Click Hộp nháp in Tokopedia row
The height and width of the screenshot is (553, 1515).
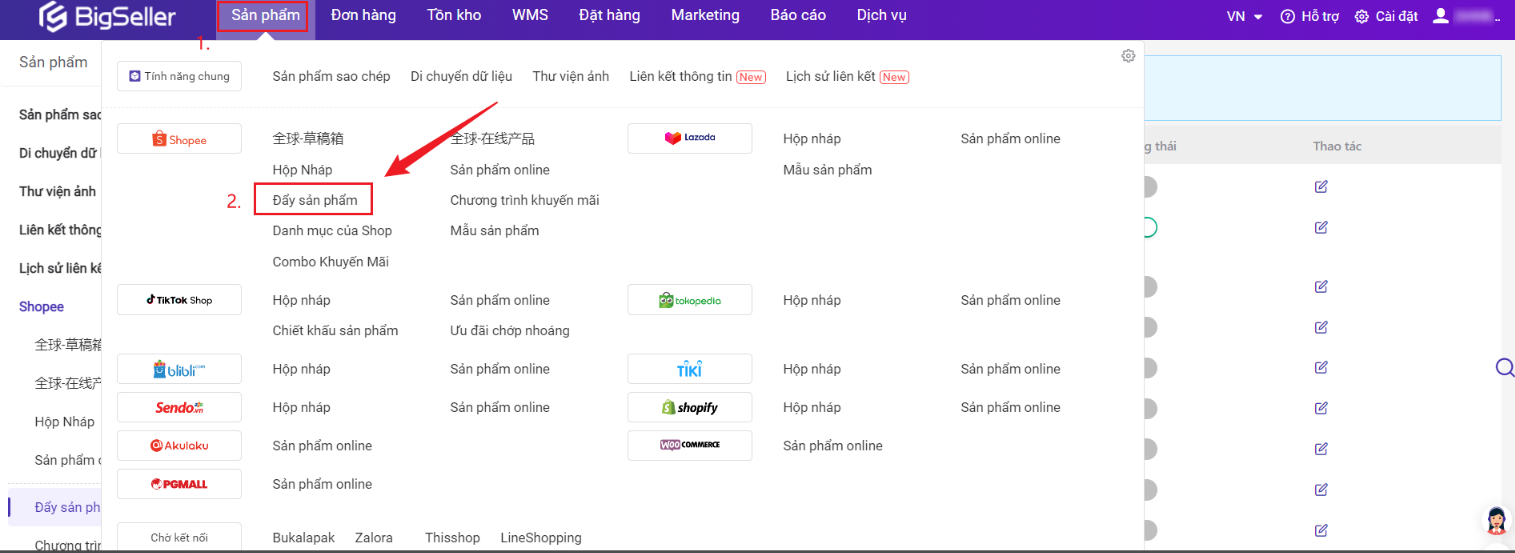812,300
